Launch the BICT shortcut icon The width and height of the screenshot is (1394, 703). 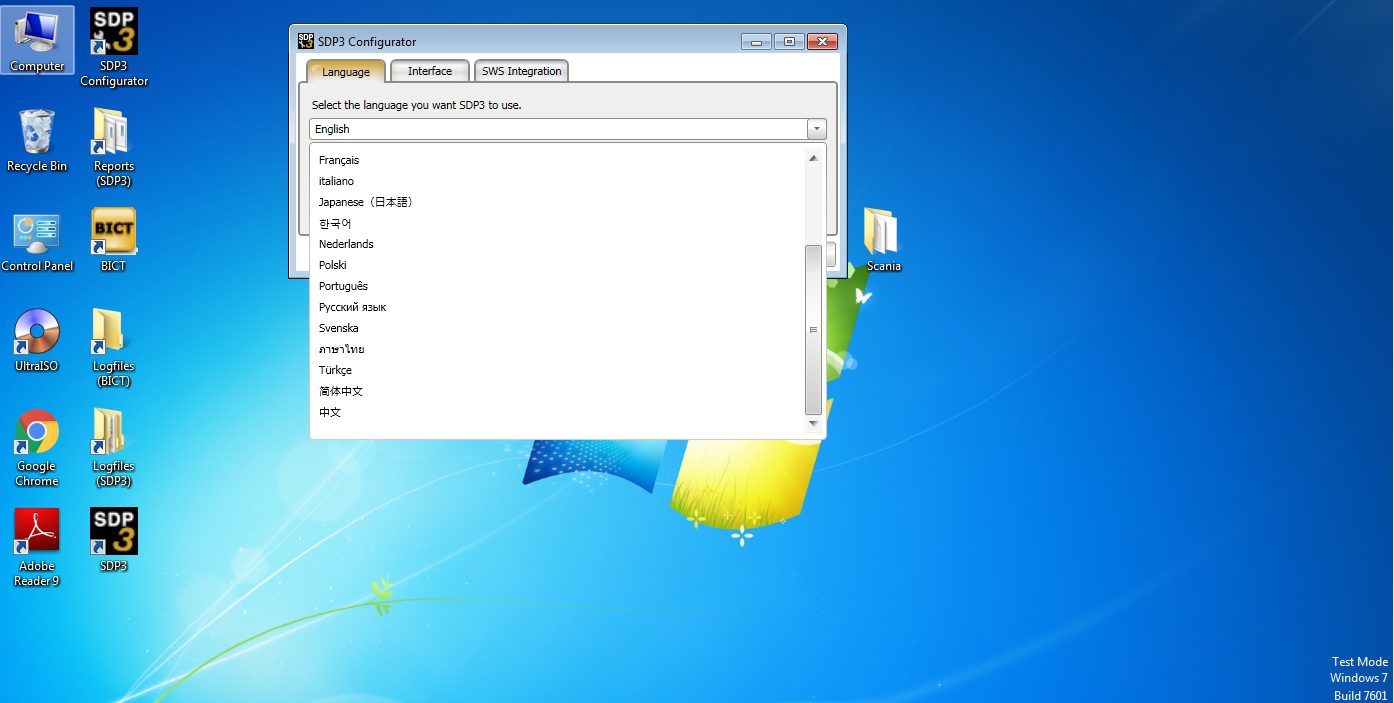[114, 240]
